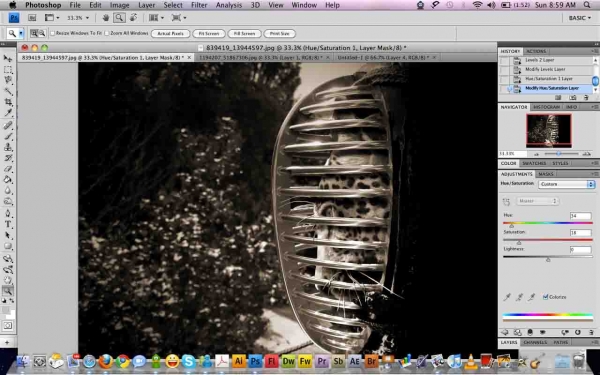The height and width of the screenshot is (375, 600).
Task: Reset adjustment to defaults in Adjustments panel
Action: 577,333
